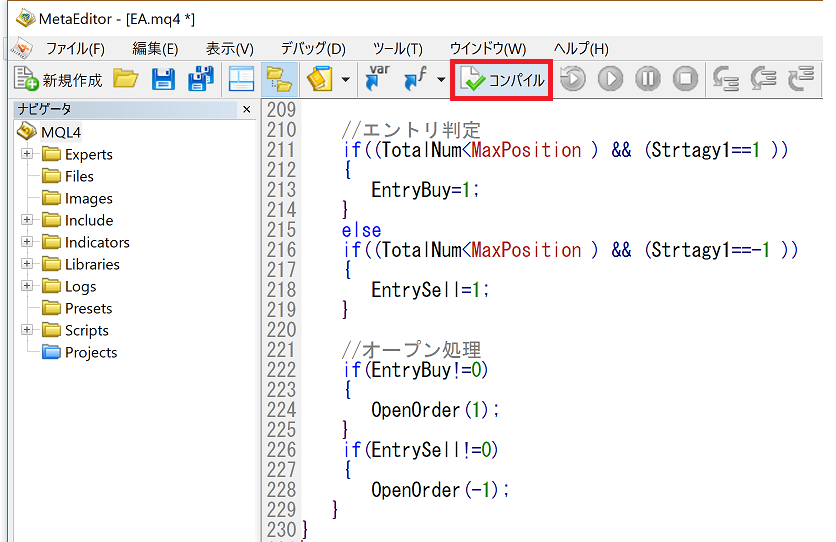This screenshot has width=836, height=542.
Task: Click 'if(EntryBuy!=0)' on line 222
Action: pyautogui.click(x=415, y=370)
